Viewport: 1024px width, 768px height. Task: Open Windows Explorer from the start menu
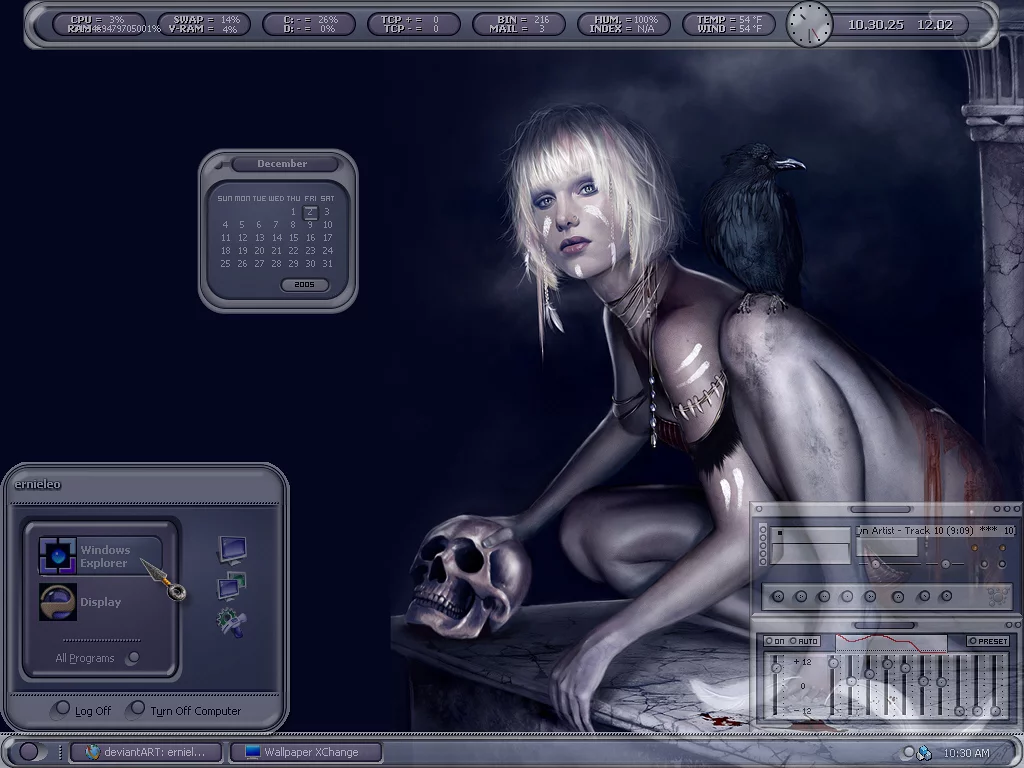pos(99,556)
